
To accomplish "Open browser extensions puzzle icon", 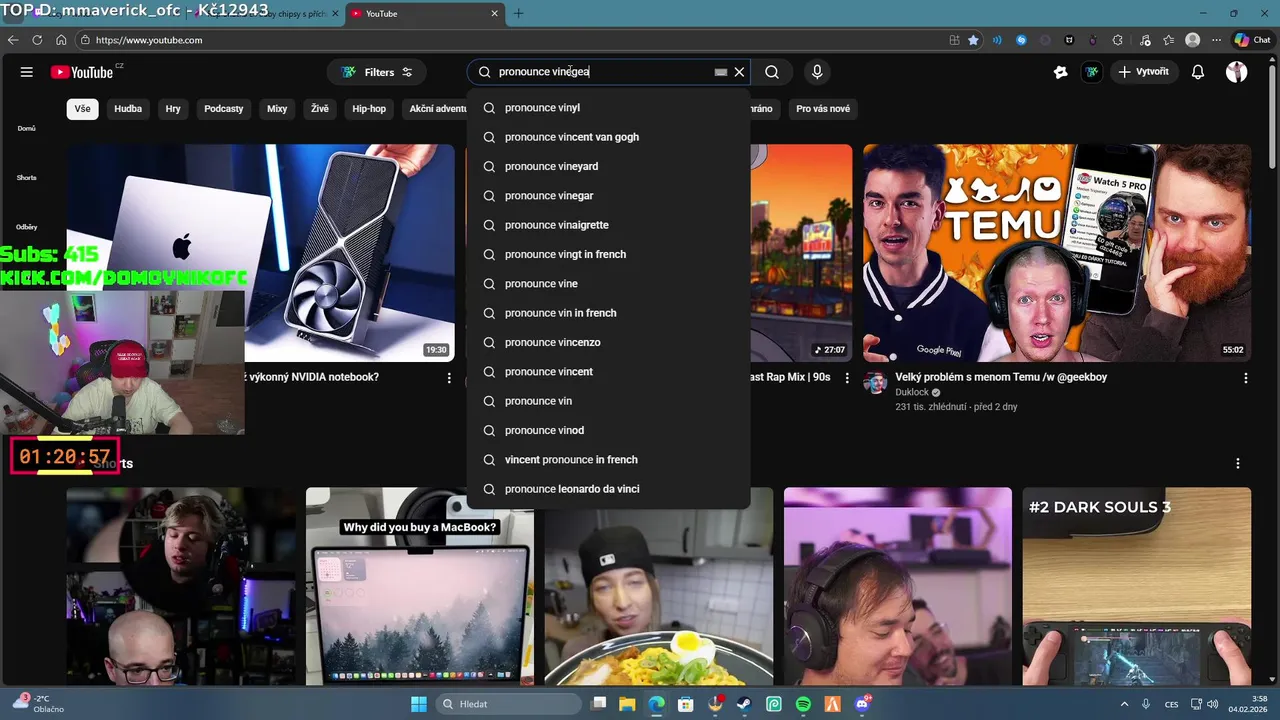I will [1117, 40].
